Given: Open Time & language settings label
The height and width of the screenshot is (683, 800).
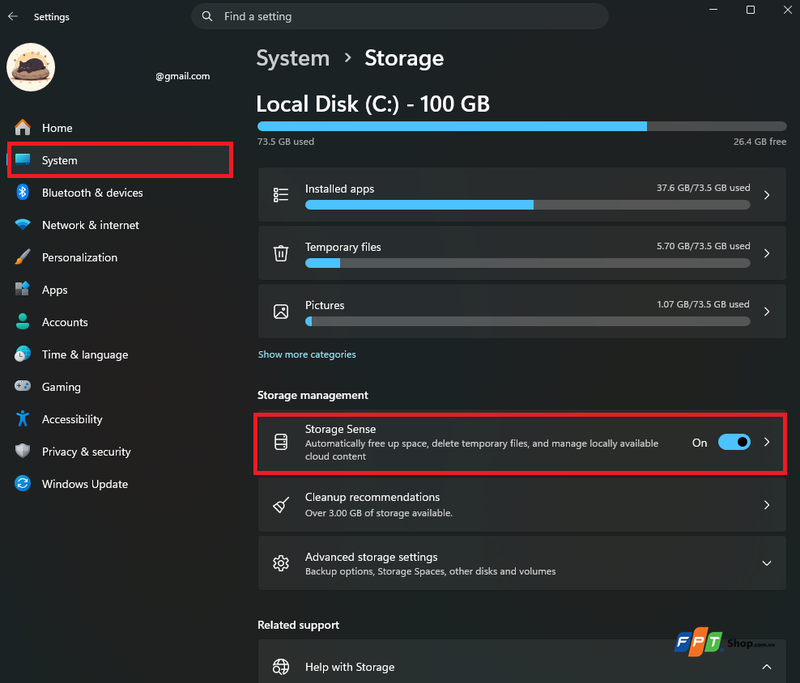Looking at the screenshot, I should [85, 355].
